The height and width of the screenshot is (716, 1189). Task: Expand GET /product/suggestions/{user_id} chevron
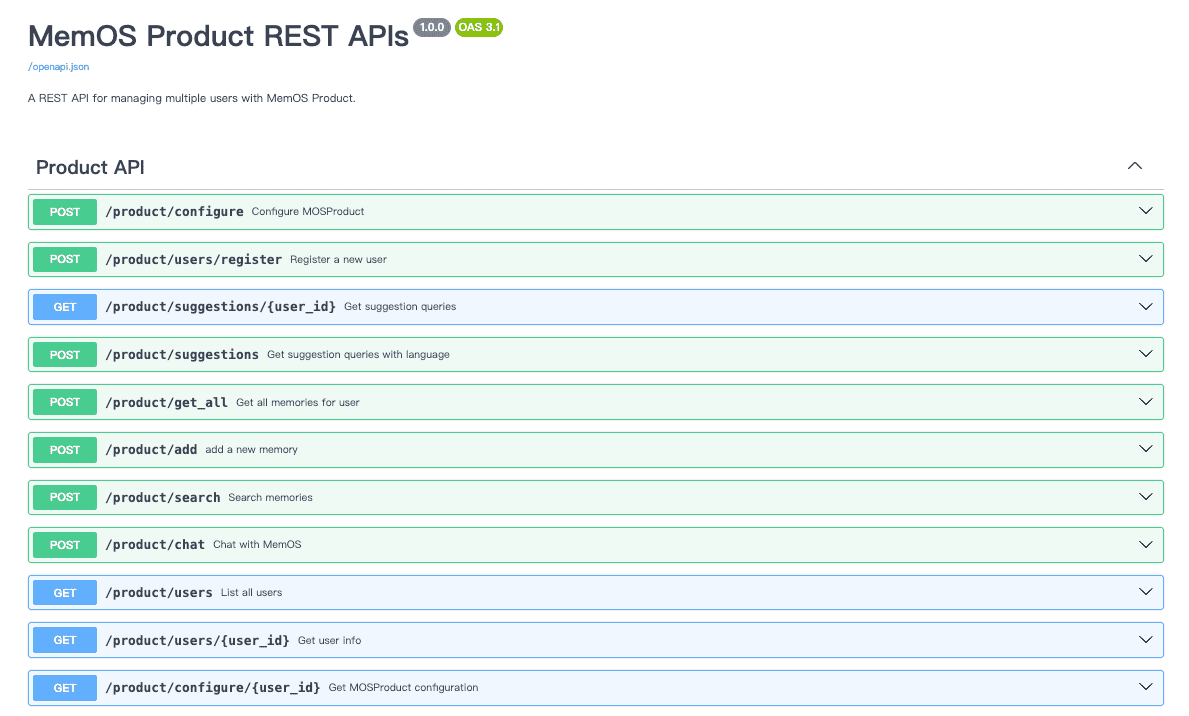pyautogui.click(x=1146, y=306)
